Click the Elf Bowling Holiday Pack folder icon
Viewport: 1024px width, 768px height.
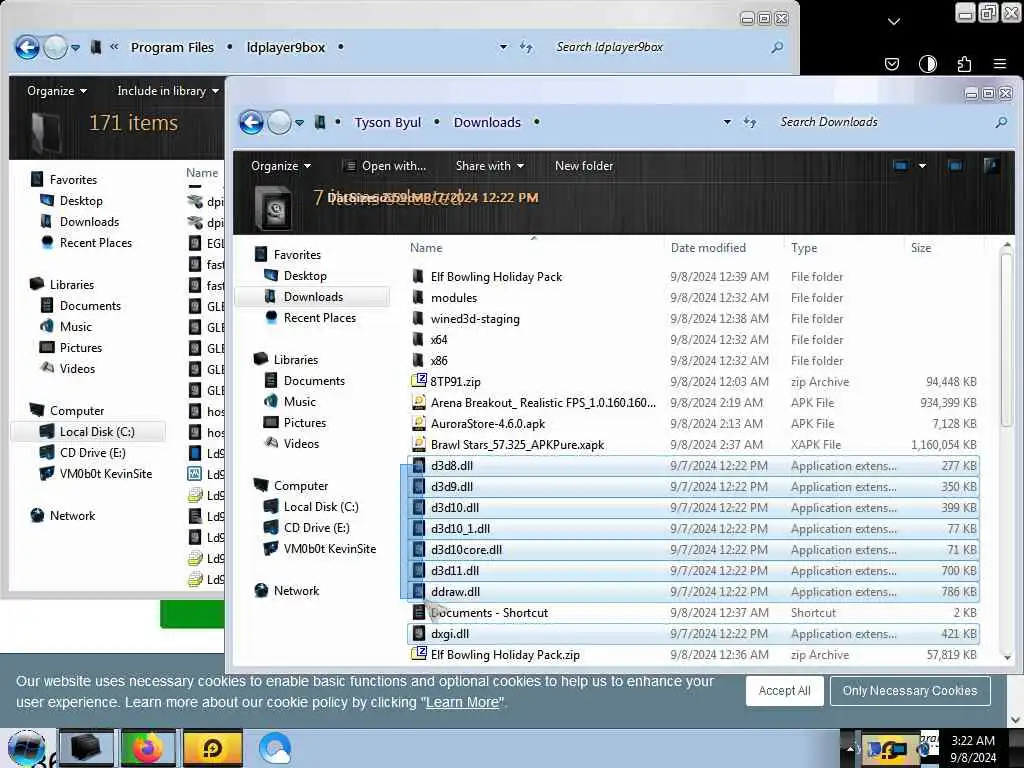tap(419, 276)
